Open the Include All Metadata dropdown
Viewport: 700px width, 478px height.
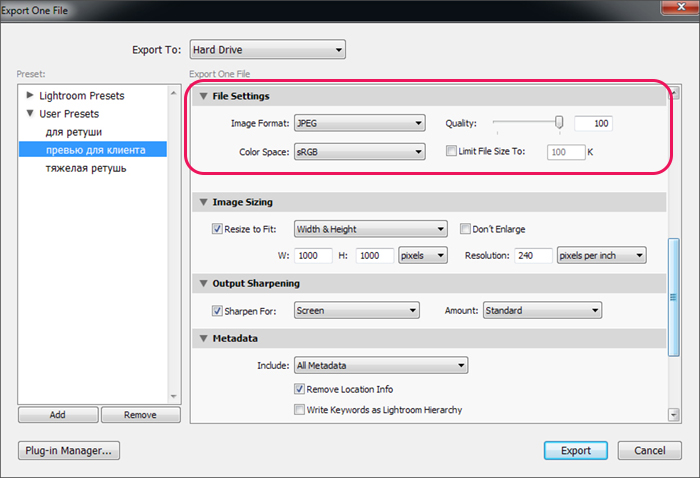381,366
